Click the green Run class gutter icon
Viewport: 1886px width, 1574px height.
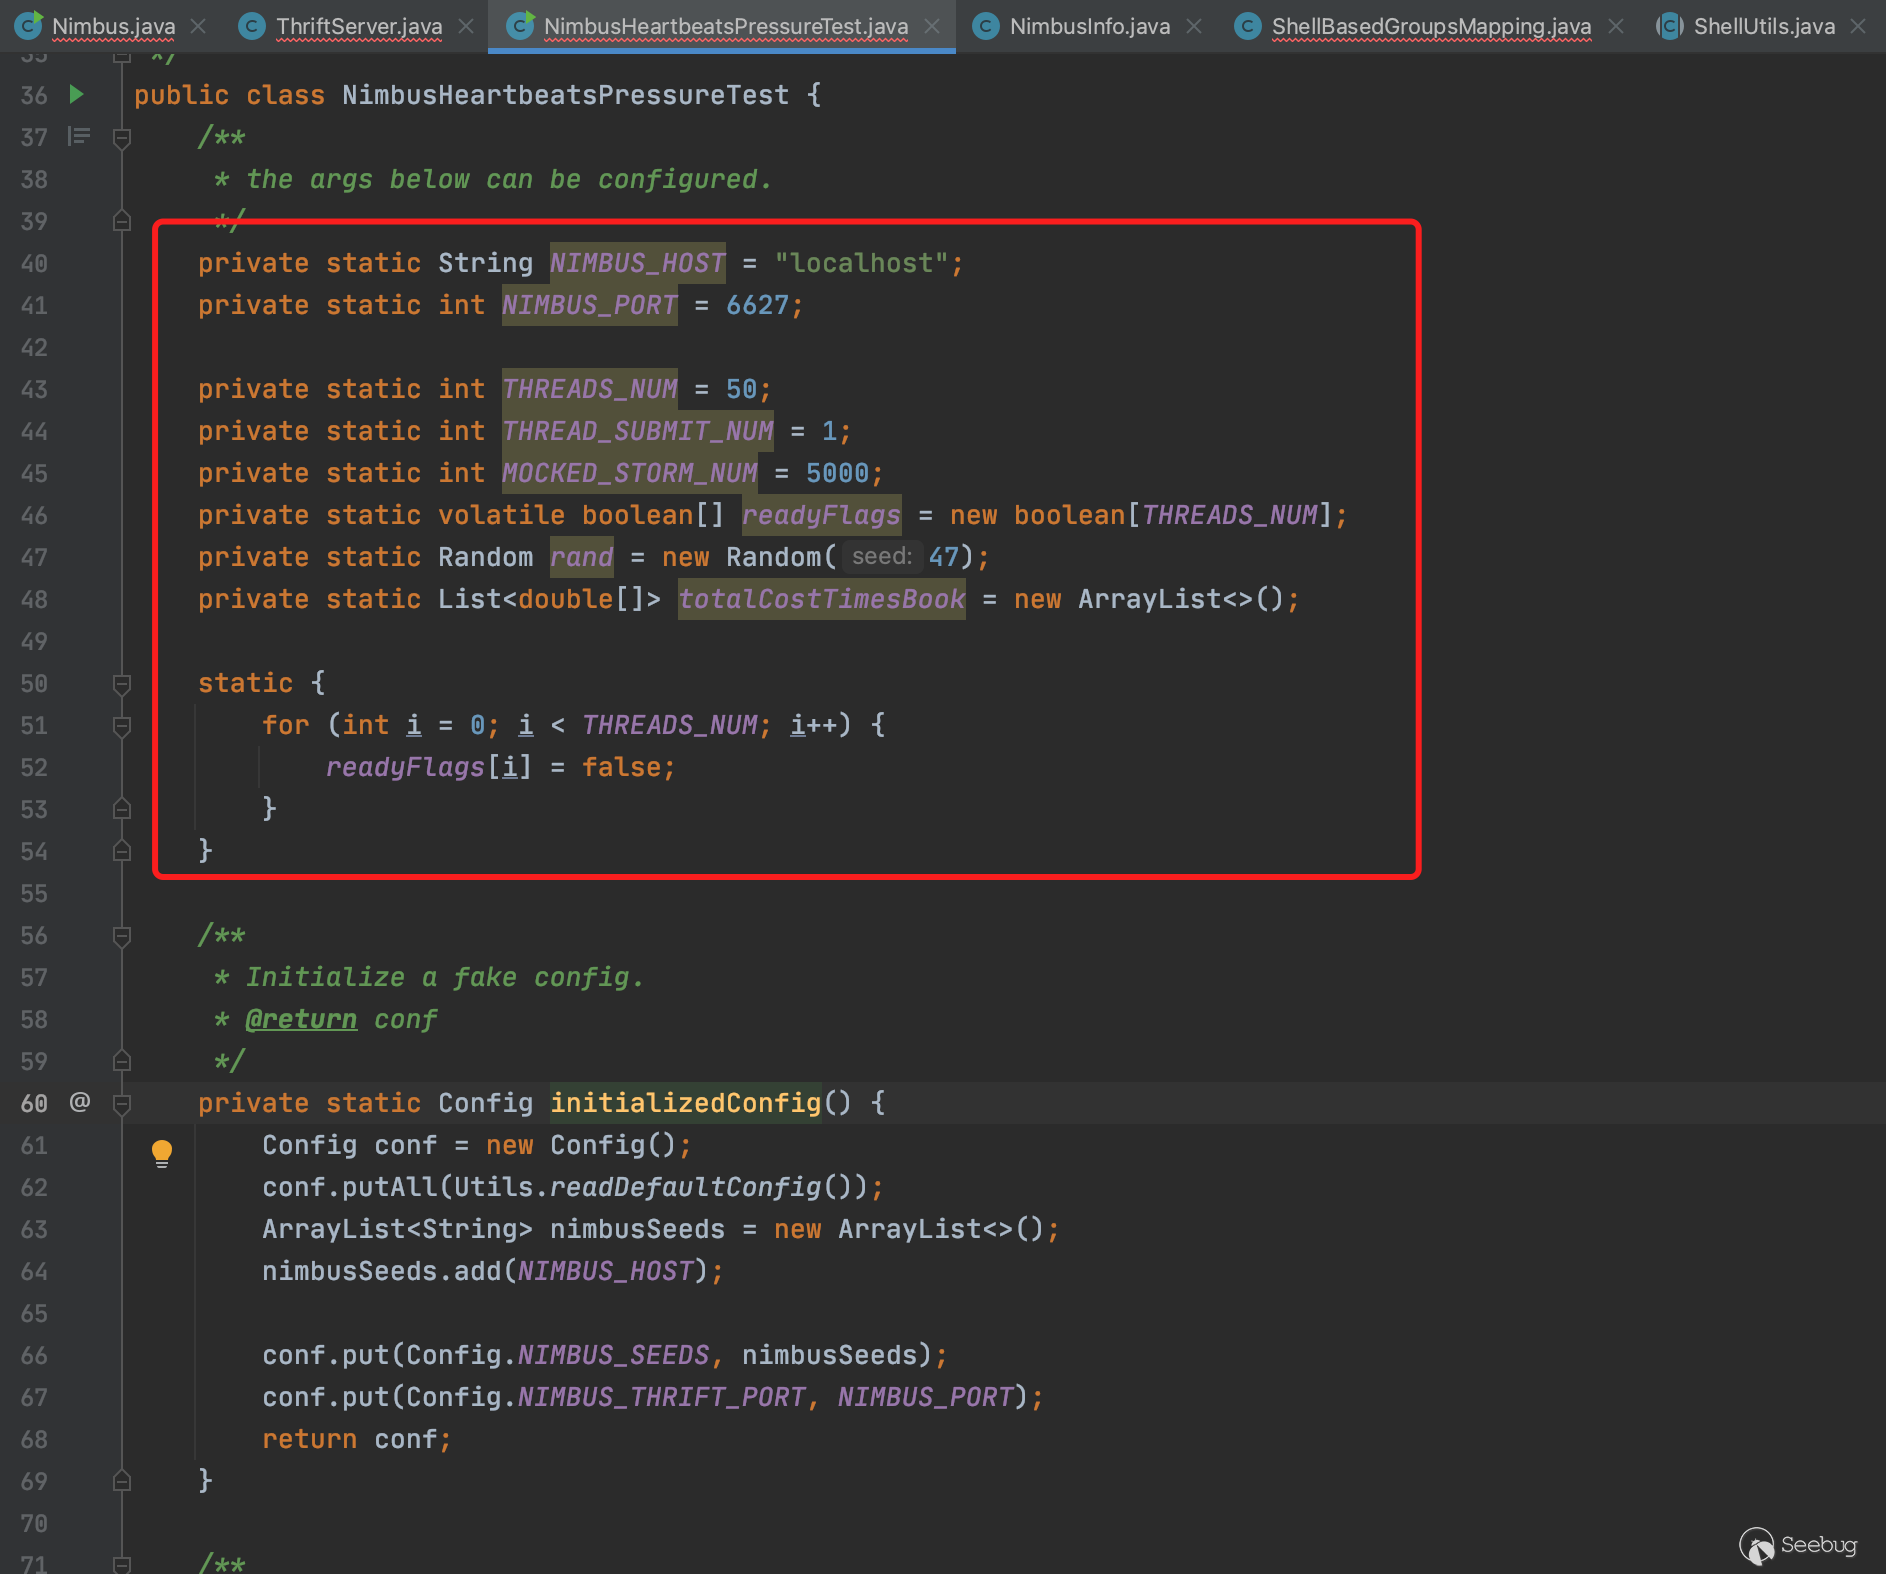76,95
